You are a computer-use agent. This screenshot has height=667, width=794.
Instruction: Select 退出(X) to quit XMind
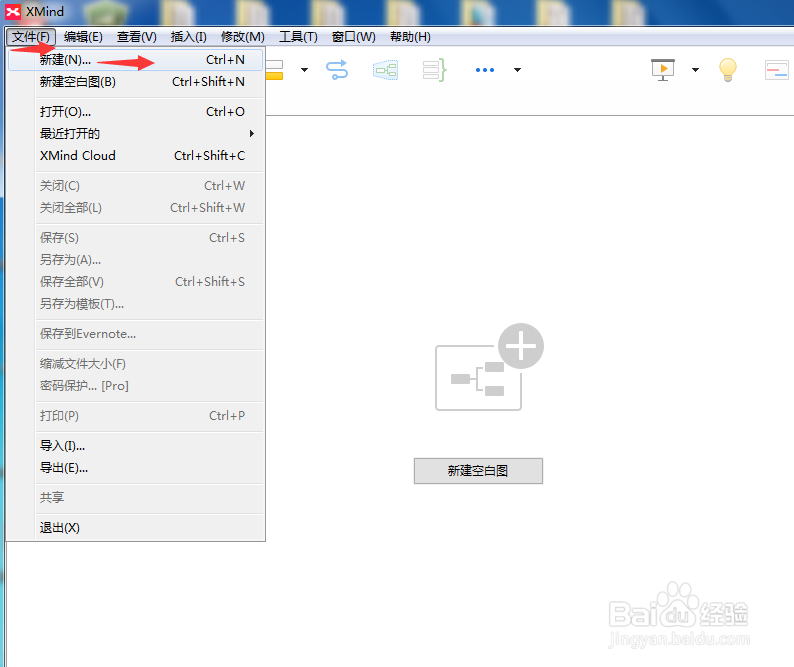click(x=136, y=528)
